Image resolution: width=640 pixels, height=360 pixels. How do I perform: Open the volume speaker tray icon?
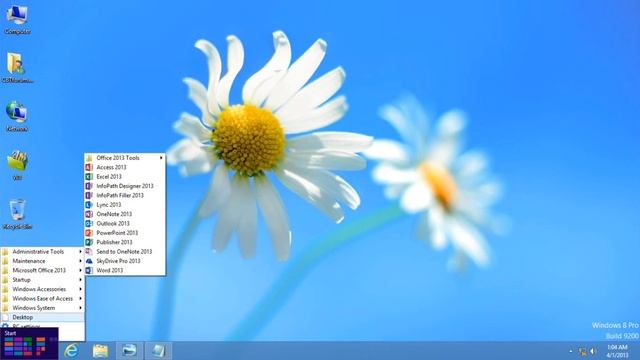(593, 351)
